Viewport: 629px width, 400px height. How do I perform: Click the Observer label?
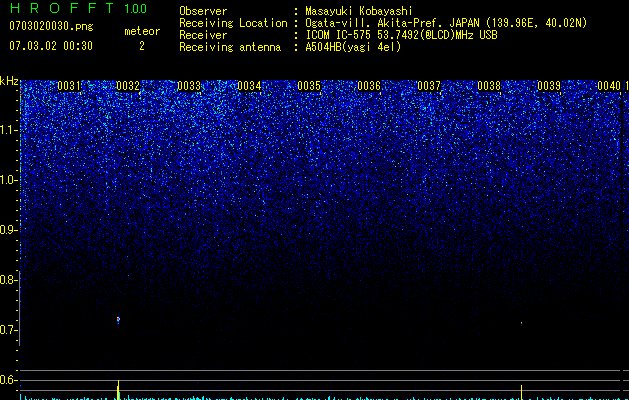pos(203,11)
